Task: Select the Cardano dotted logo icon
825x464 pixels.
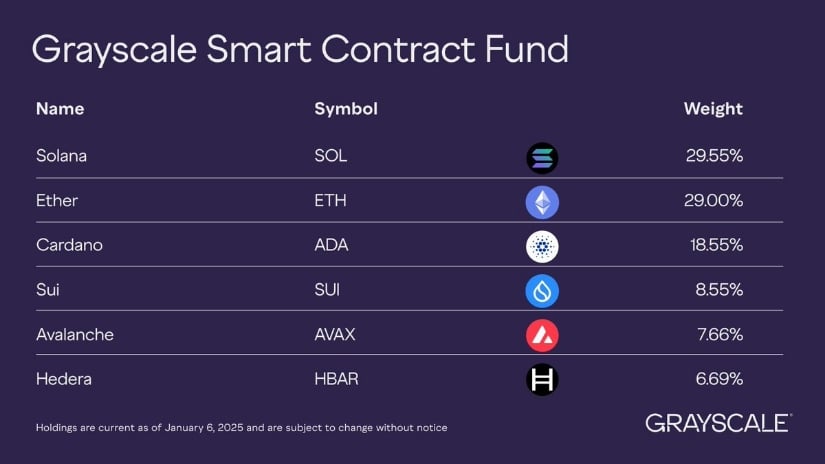Action: (542, 246)
